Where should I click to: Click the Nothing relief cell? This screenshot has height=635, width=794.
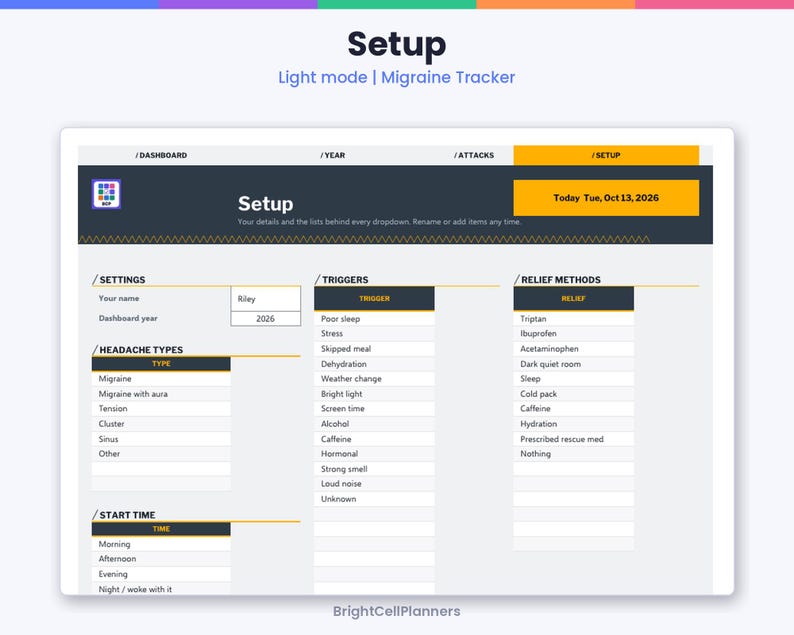point(573,454)
